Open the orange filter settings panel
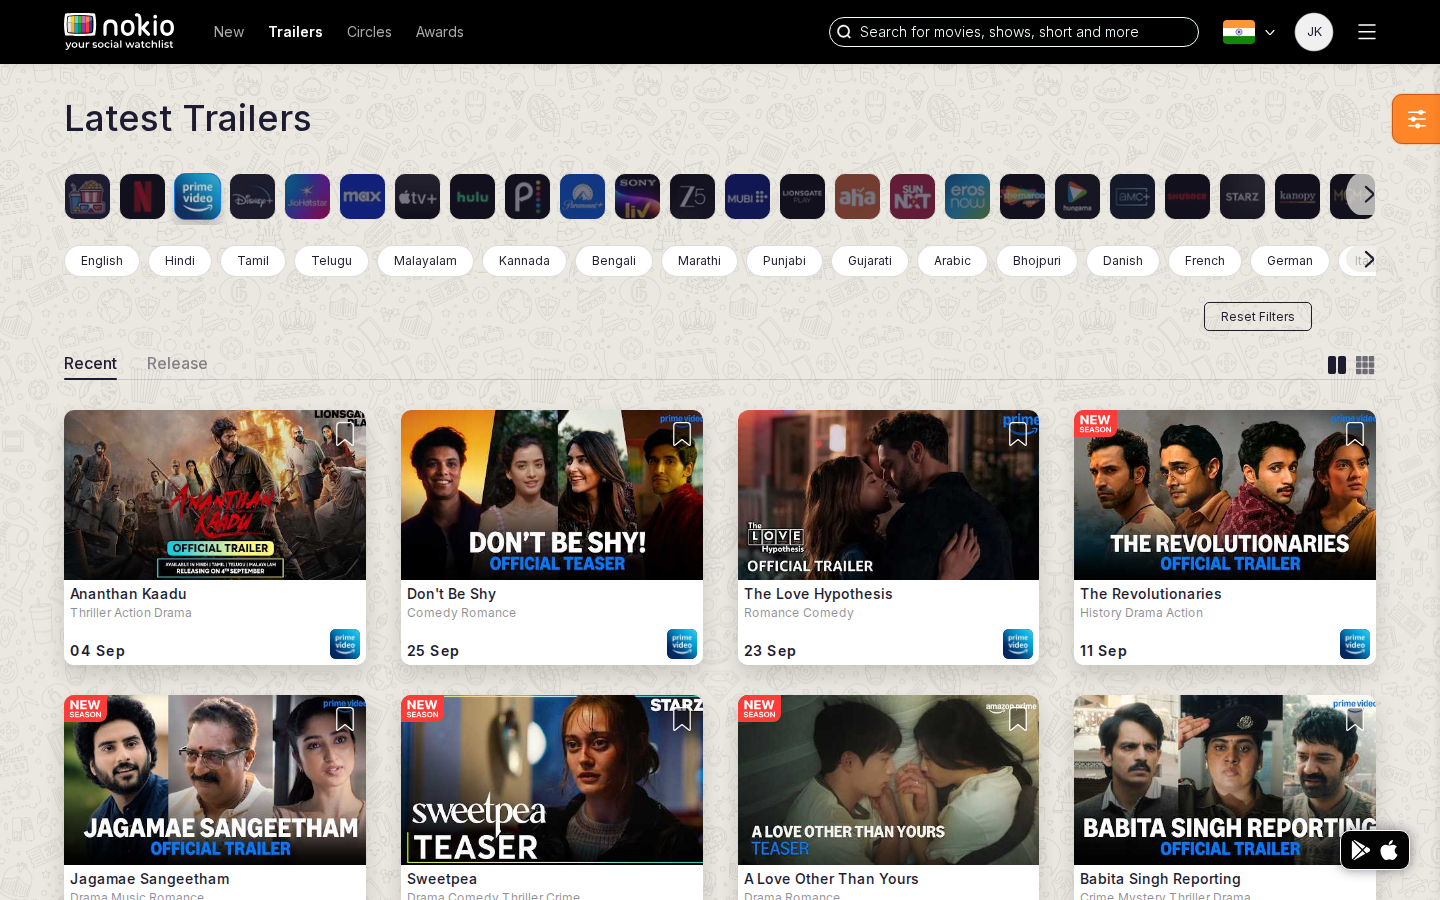 tap(1416, 119)
